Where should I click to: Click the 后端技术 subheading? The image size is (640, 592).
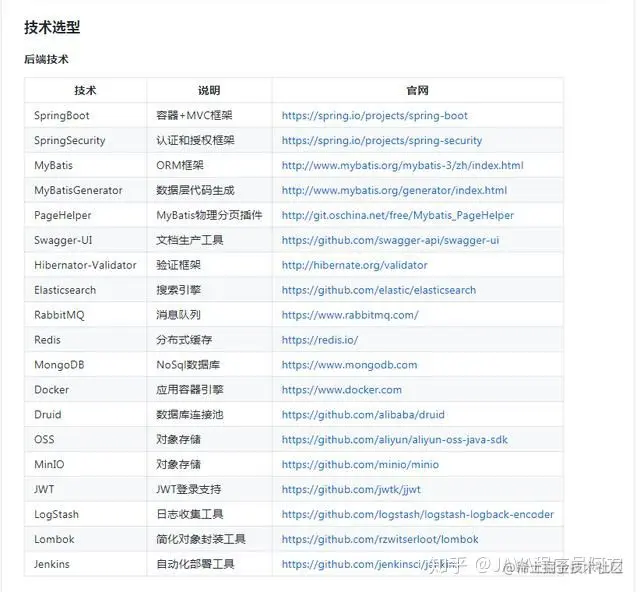pyautogui.click(x=46, y=59)
